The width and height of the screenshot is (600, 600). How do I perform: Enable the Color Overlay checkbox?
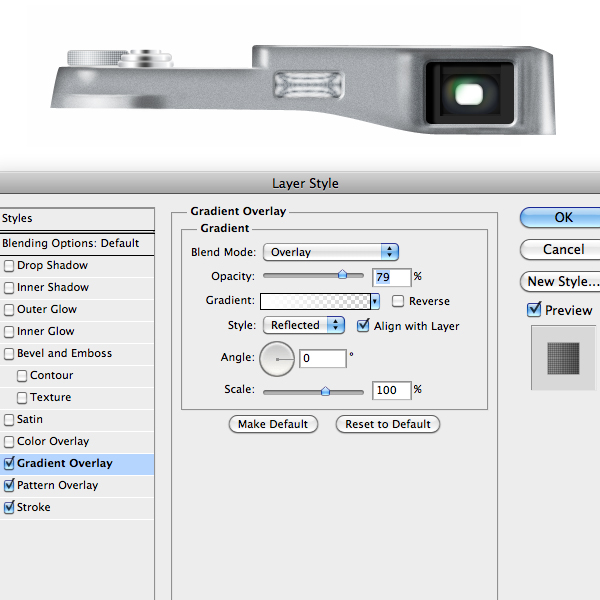9,442
